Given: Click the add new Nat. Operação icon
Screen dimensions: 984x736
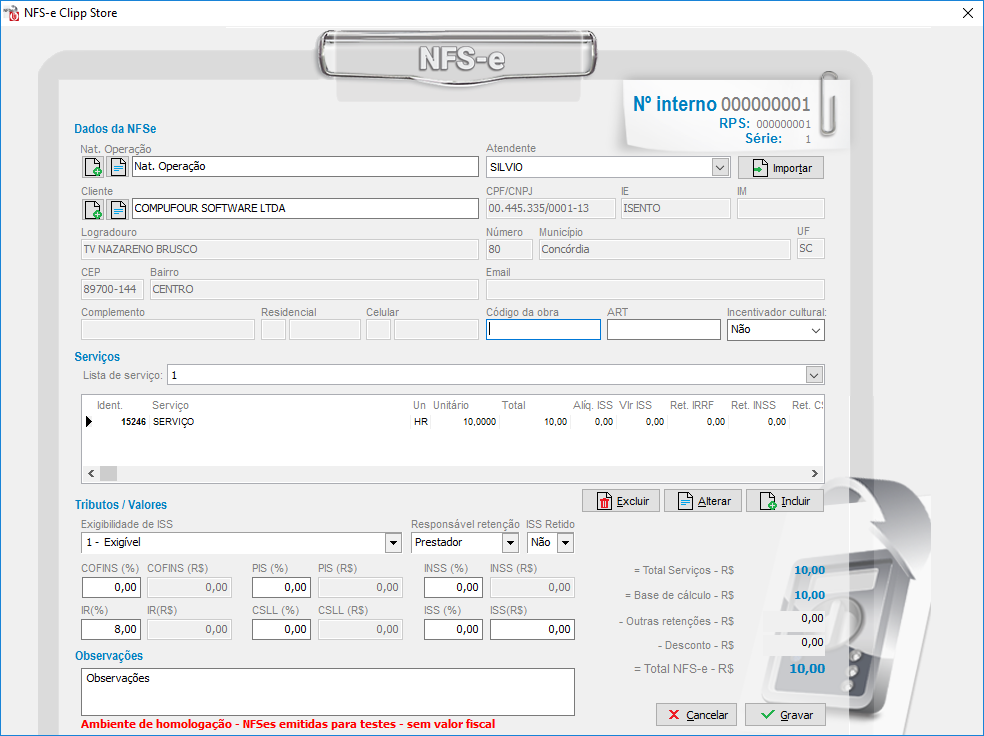Looking at the screenshot, I should click(92, 167).
